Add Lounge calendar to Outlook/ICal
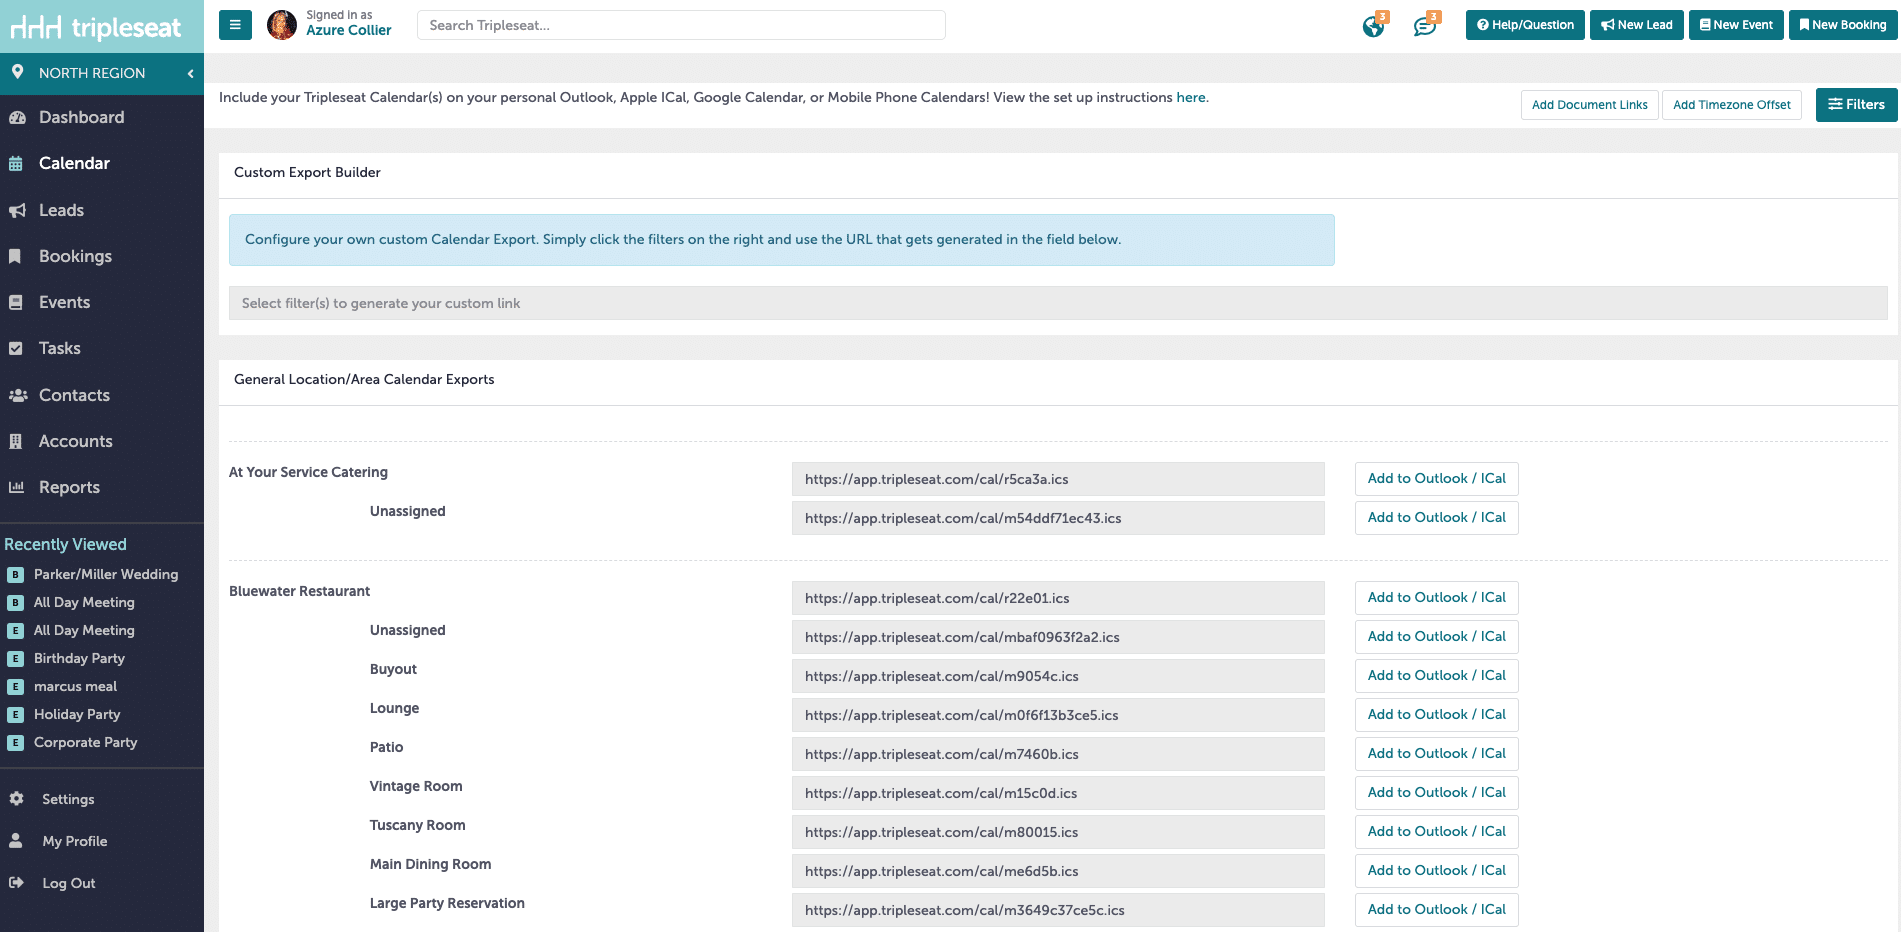The height and width of the screenshot is (932, 1901). coord(1436,715)
